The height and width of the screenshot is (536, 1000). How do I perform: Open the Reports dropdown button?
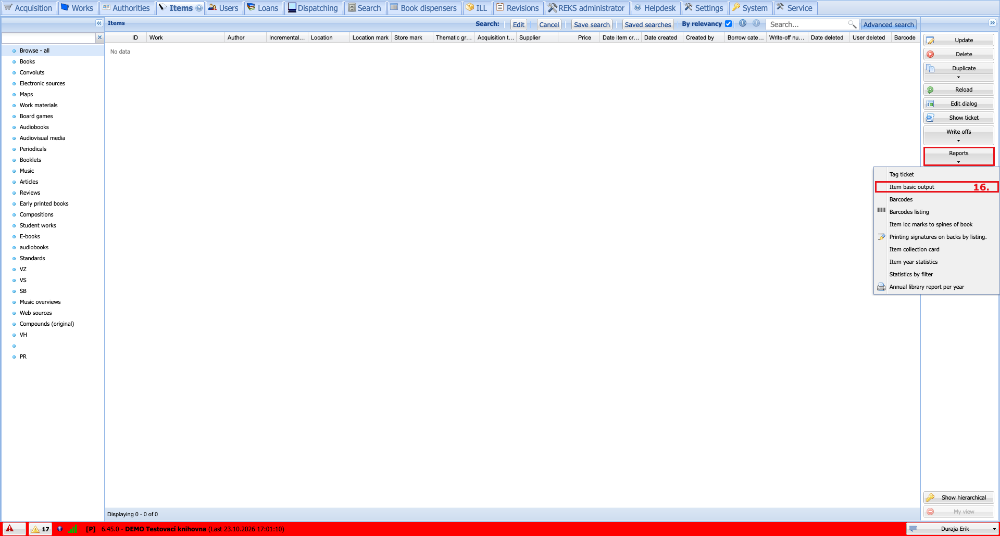coord(958,156)
